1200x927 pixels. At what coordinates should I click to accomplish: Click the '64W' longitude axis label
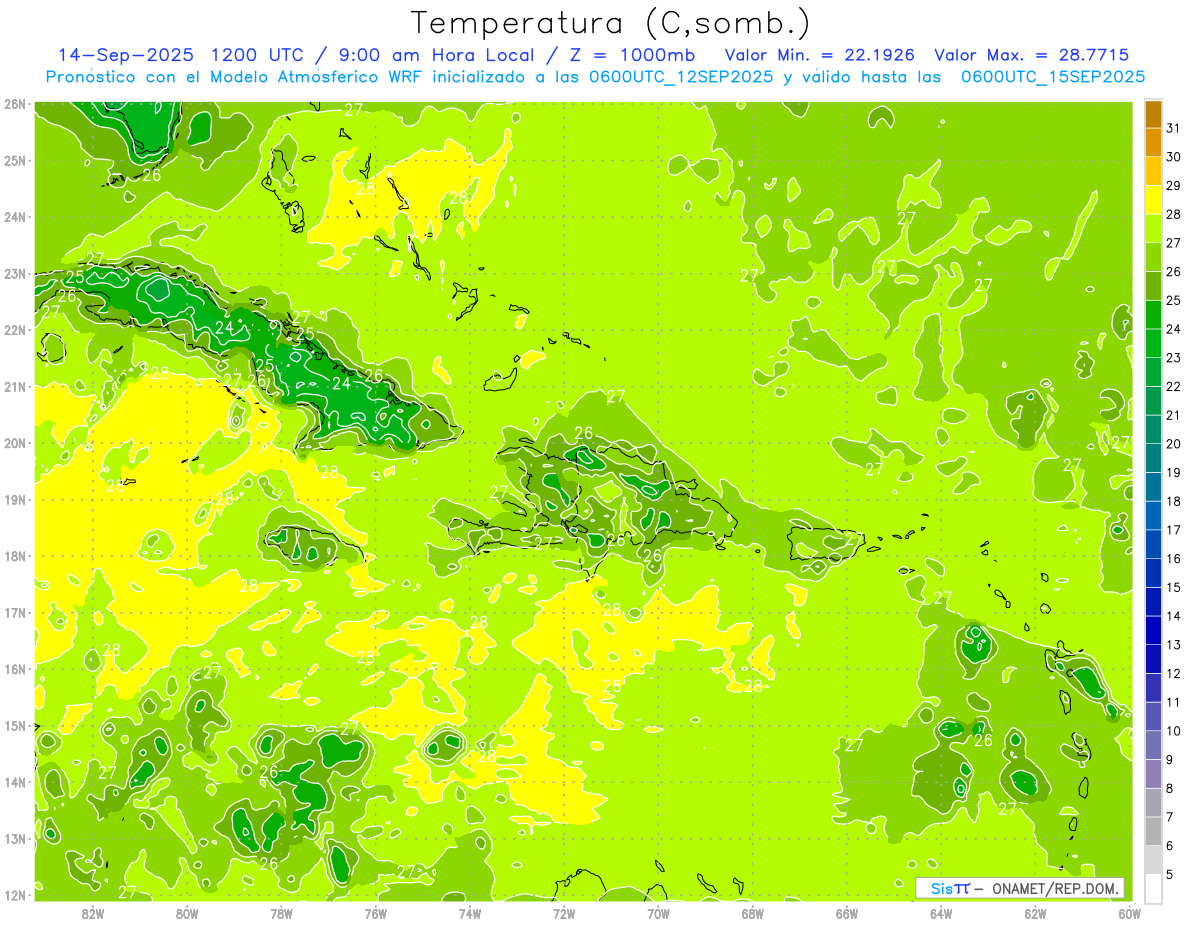pos(940,913)
